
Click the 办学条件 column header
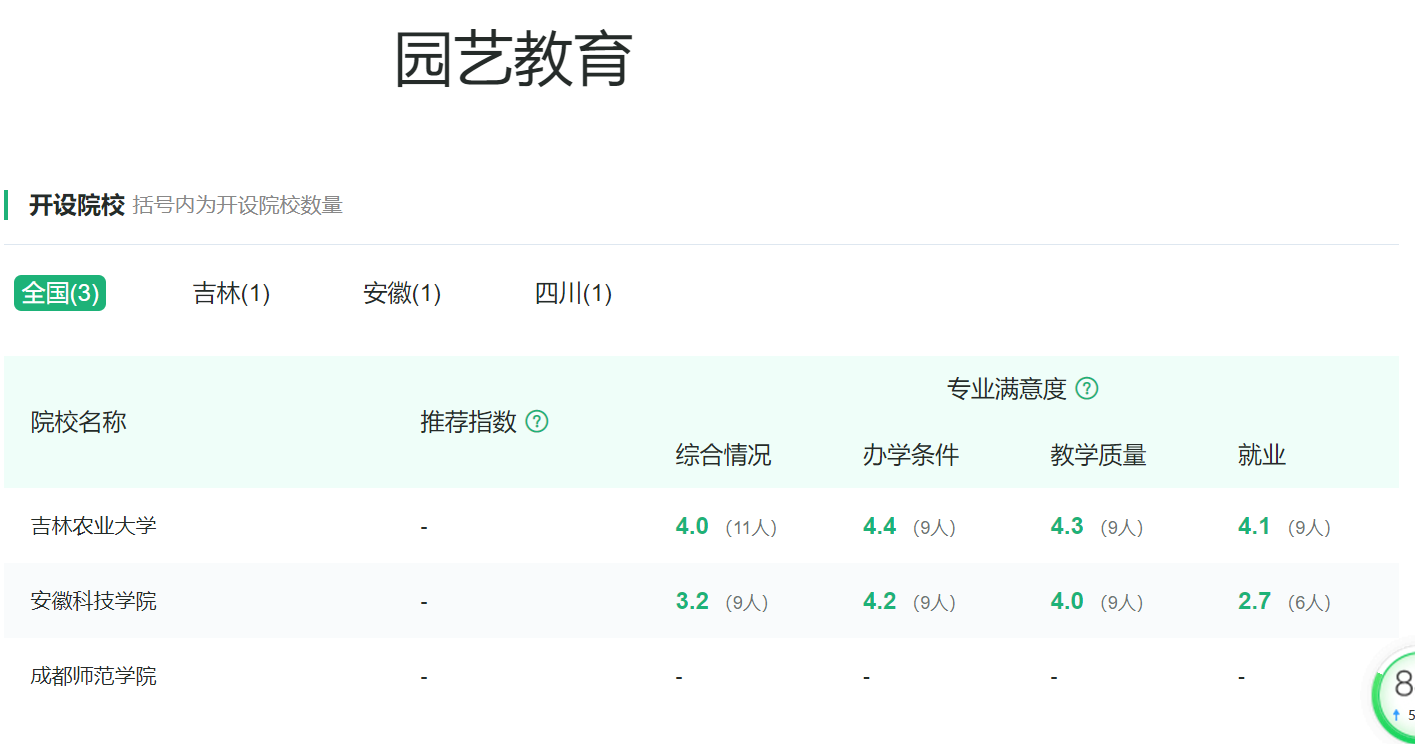click(x=911, y=455)
